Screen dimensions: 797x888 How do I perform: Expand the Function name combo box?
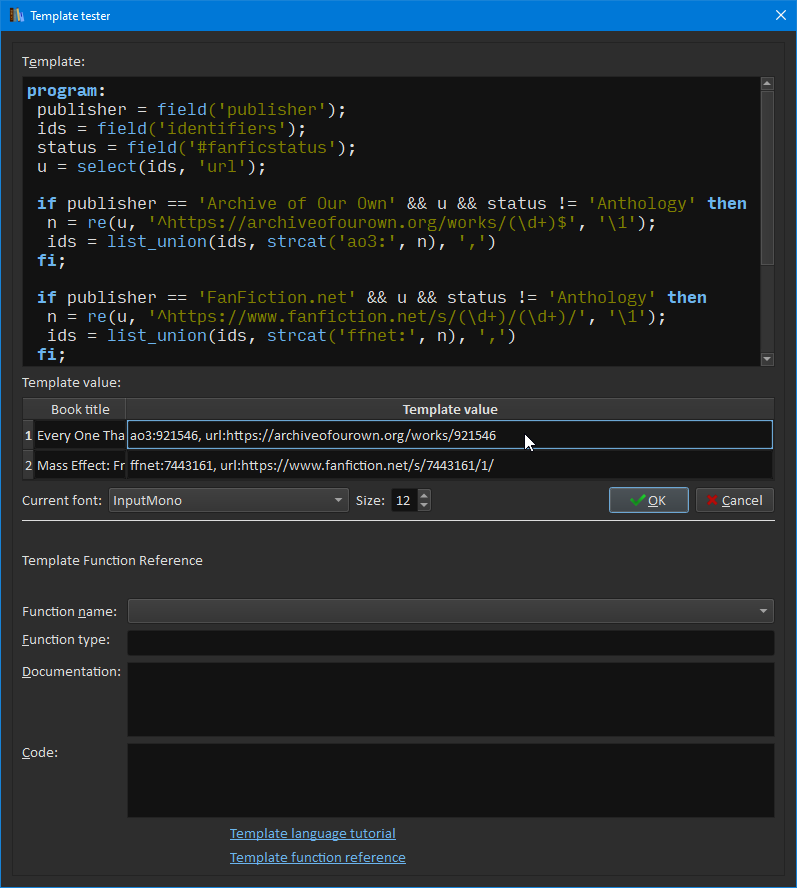[x=450, y=611]
